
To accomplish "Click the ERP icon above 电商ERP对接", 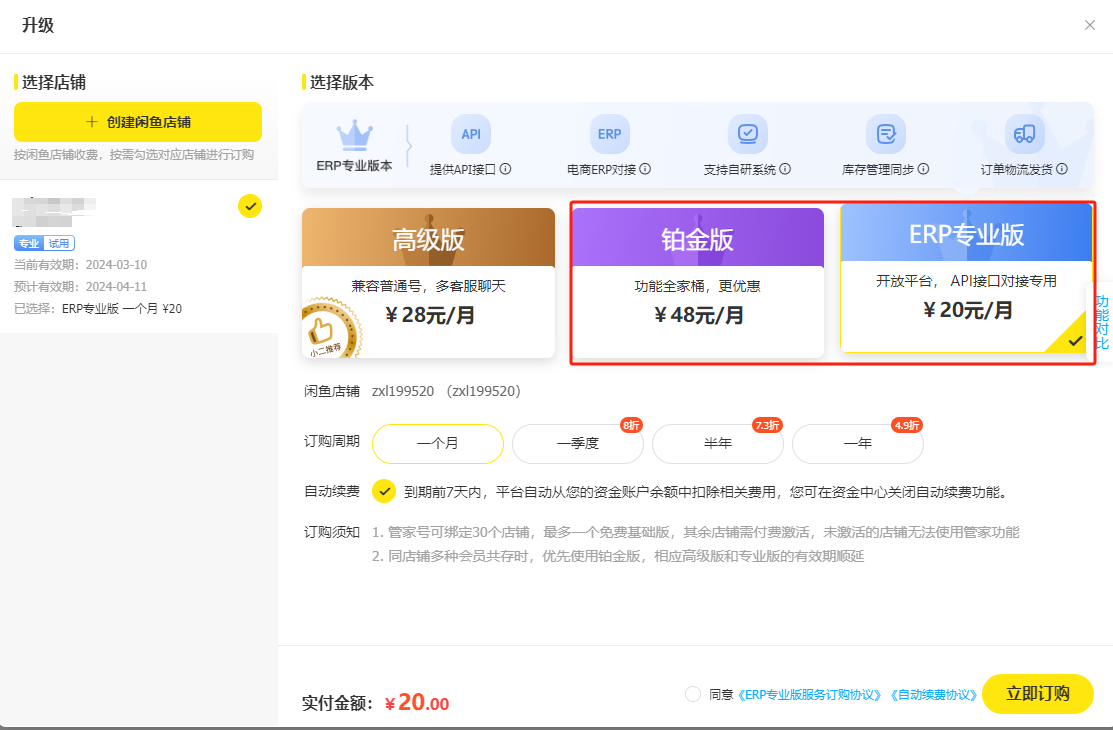I will (609, 134).
